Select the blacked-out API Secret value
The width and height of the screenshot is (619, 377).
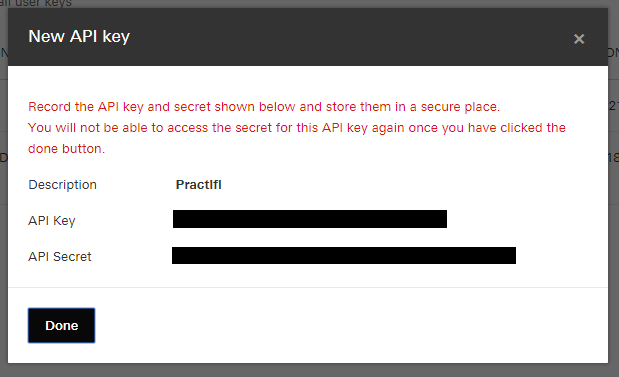click(x=344, y=255)
